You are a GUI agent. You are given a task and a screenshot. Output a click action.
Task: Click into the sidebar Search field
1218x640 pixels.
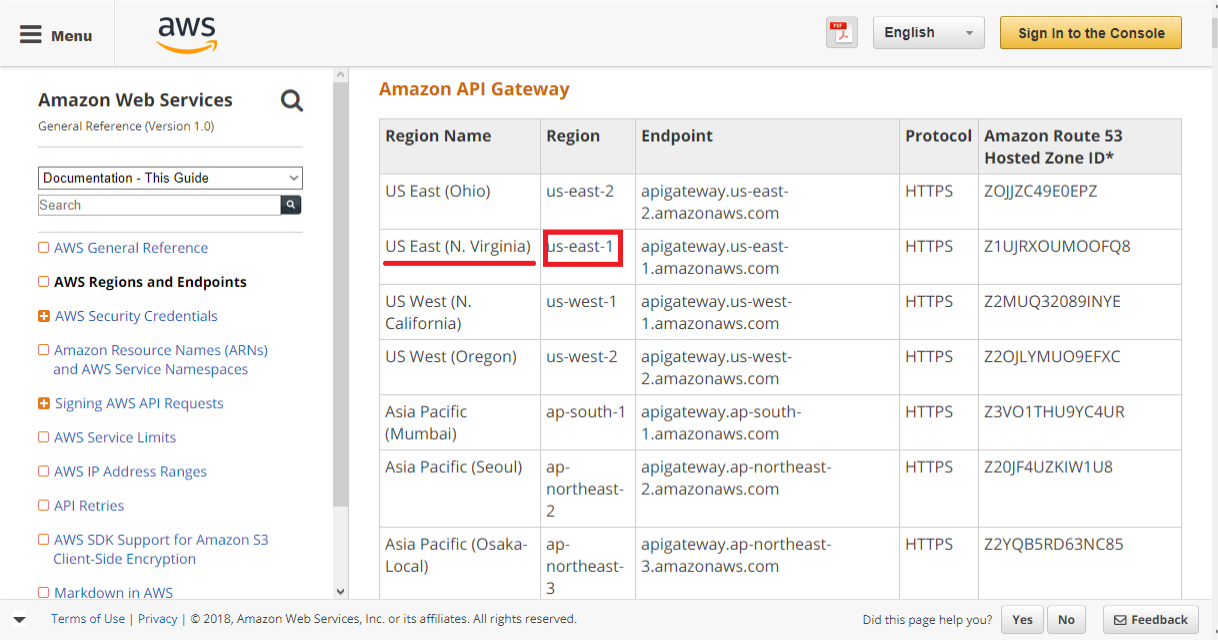pos(159,205)
